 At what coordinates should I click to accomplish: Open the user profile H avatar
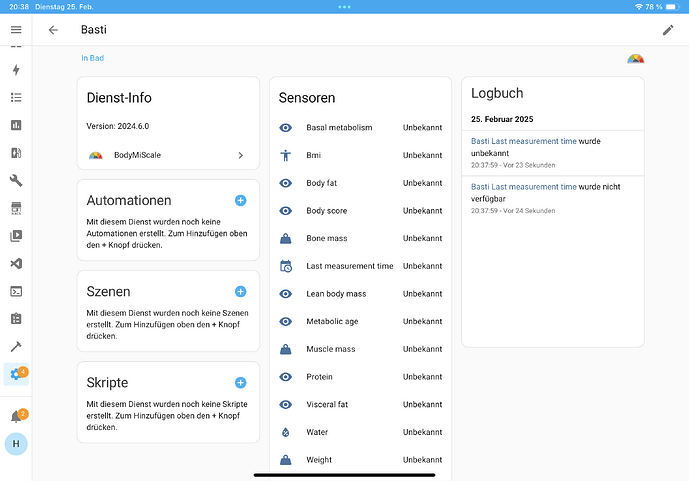16,444
